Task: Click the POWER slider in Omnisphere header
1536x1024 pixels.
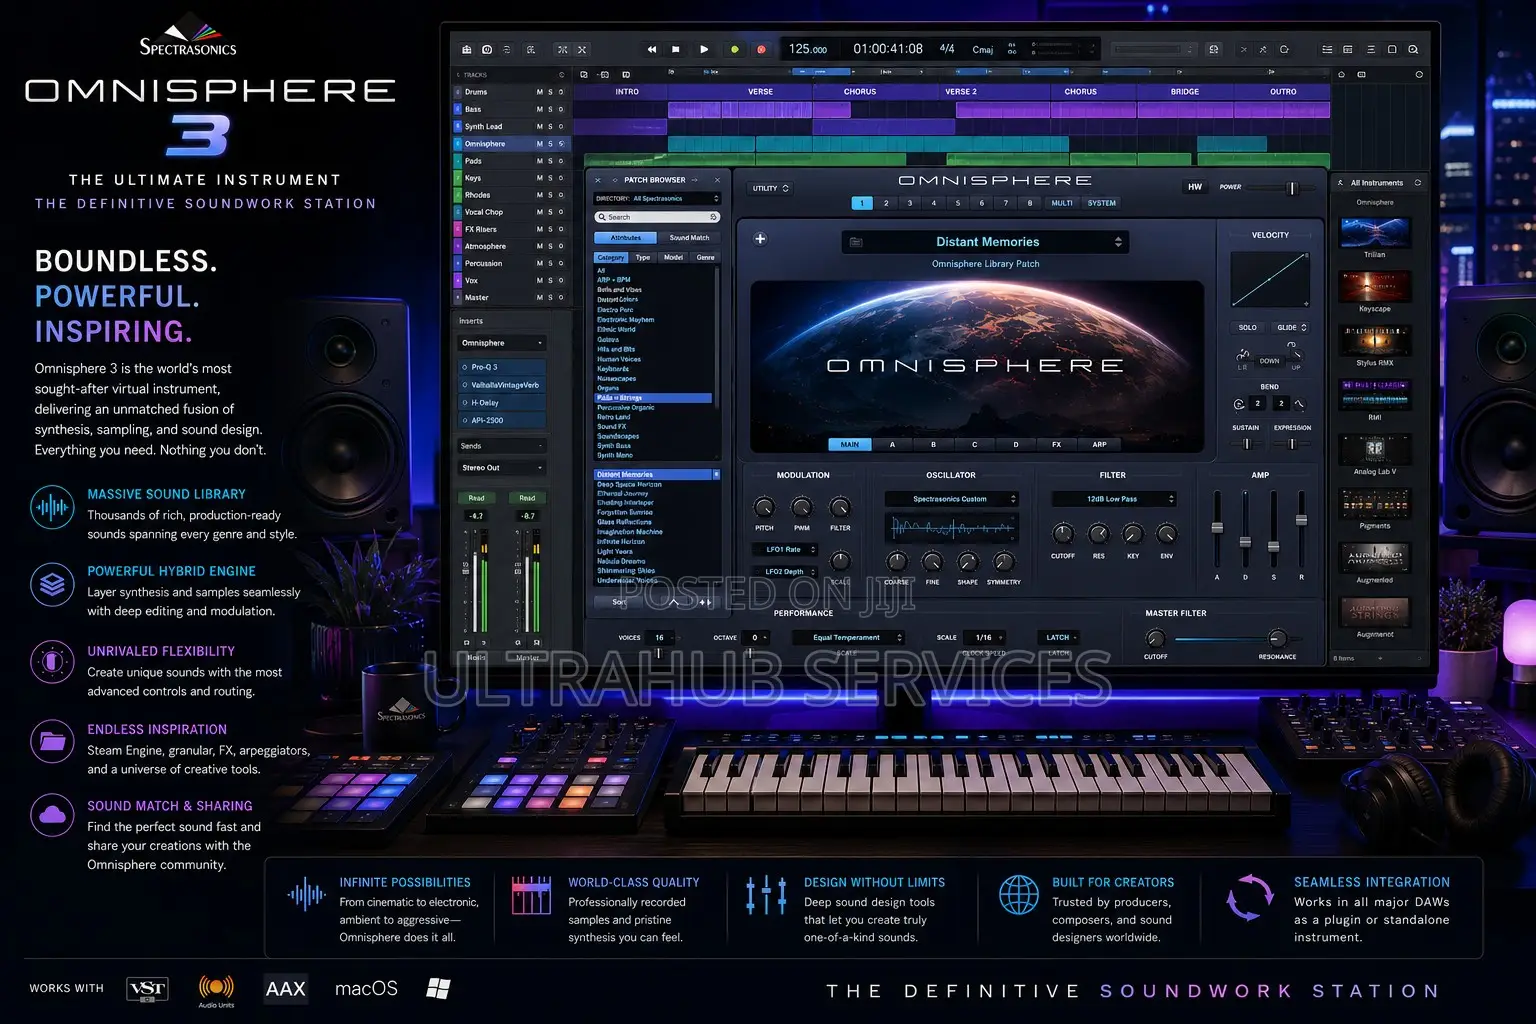Action: (1279, 188)
